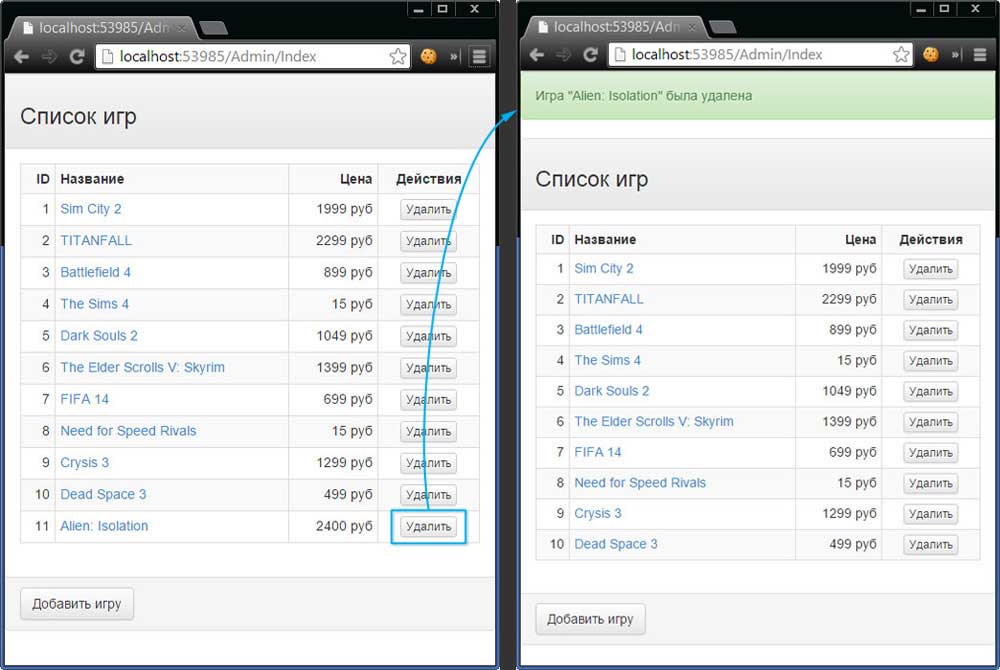Click the forward arrow in left browser window
1000x670 pixels.
(x=49, y=57)
